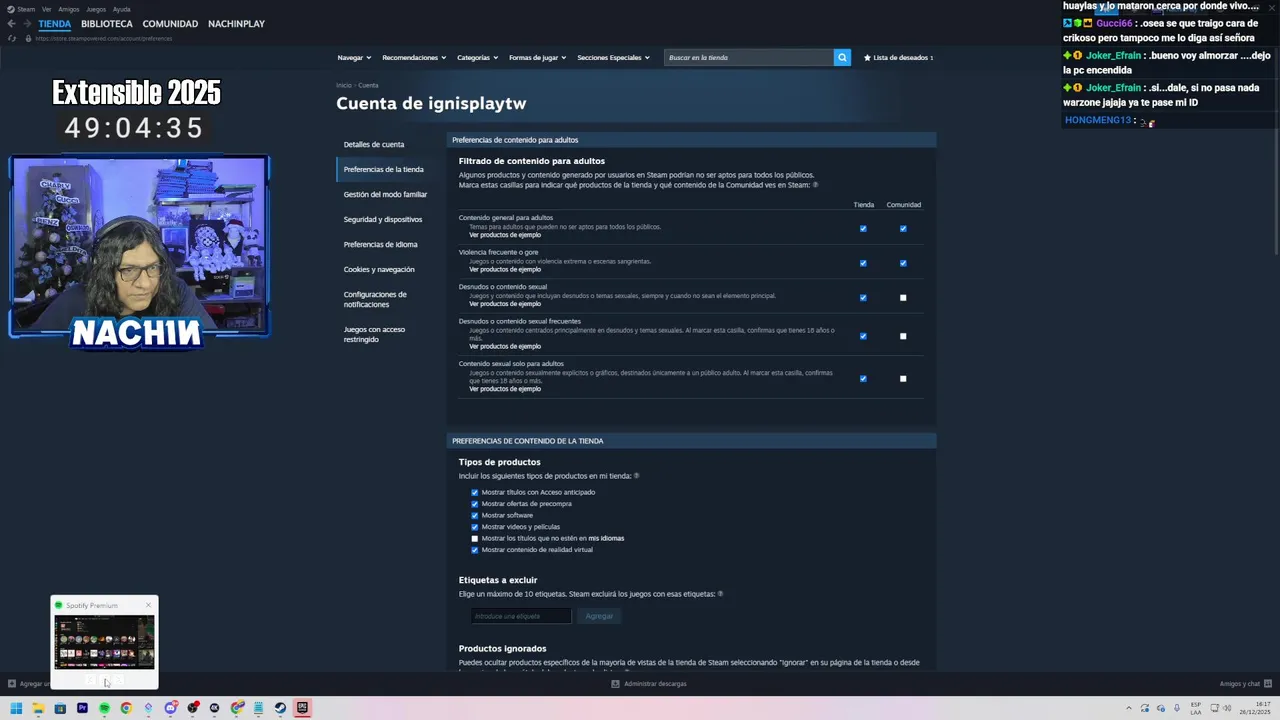This screenshot has height=720, width=1280.
Task: Open the Ver menu
Action: pyautogui.click(x=46, y=9)
